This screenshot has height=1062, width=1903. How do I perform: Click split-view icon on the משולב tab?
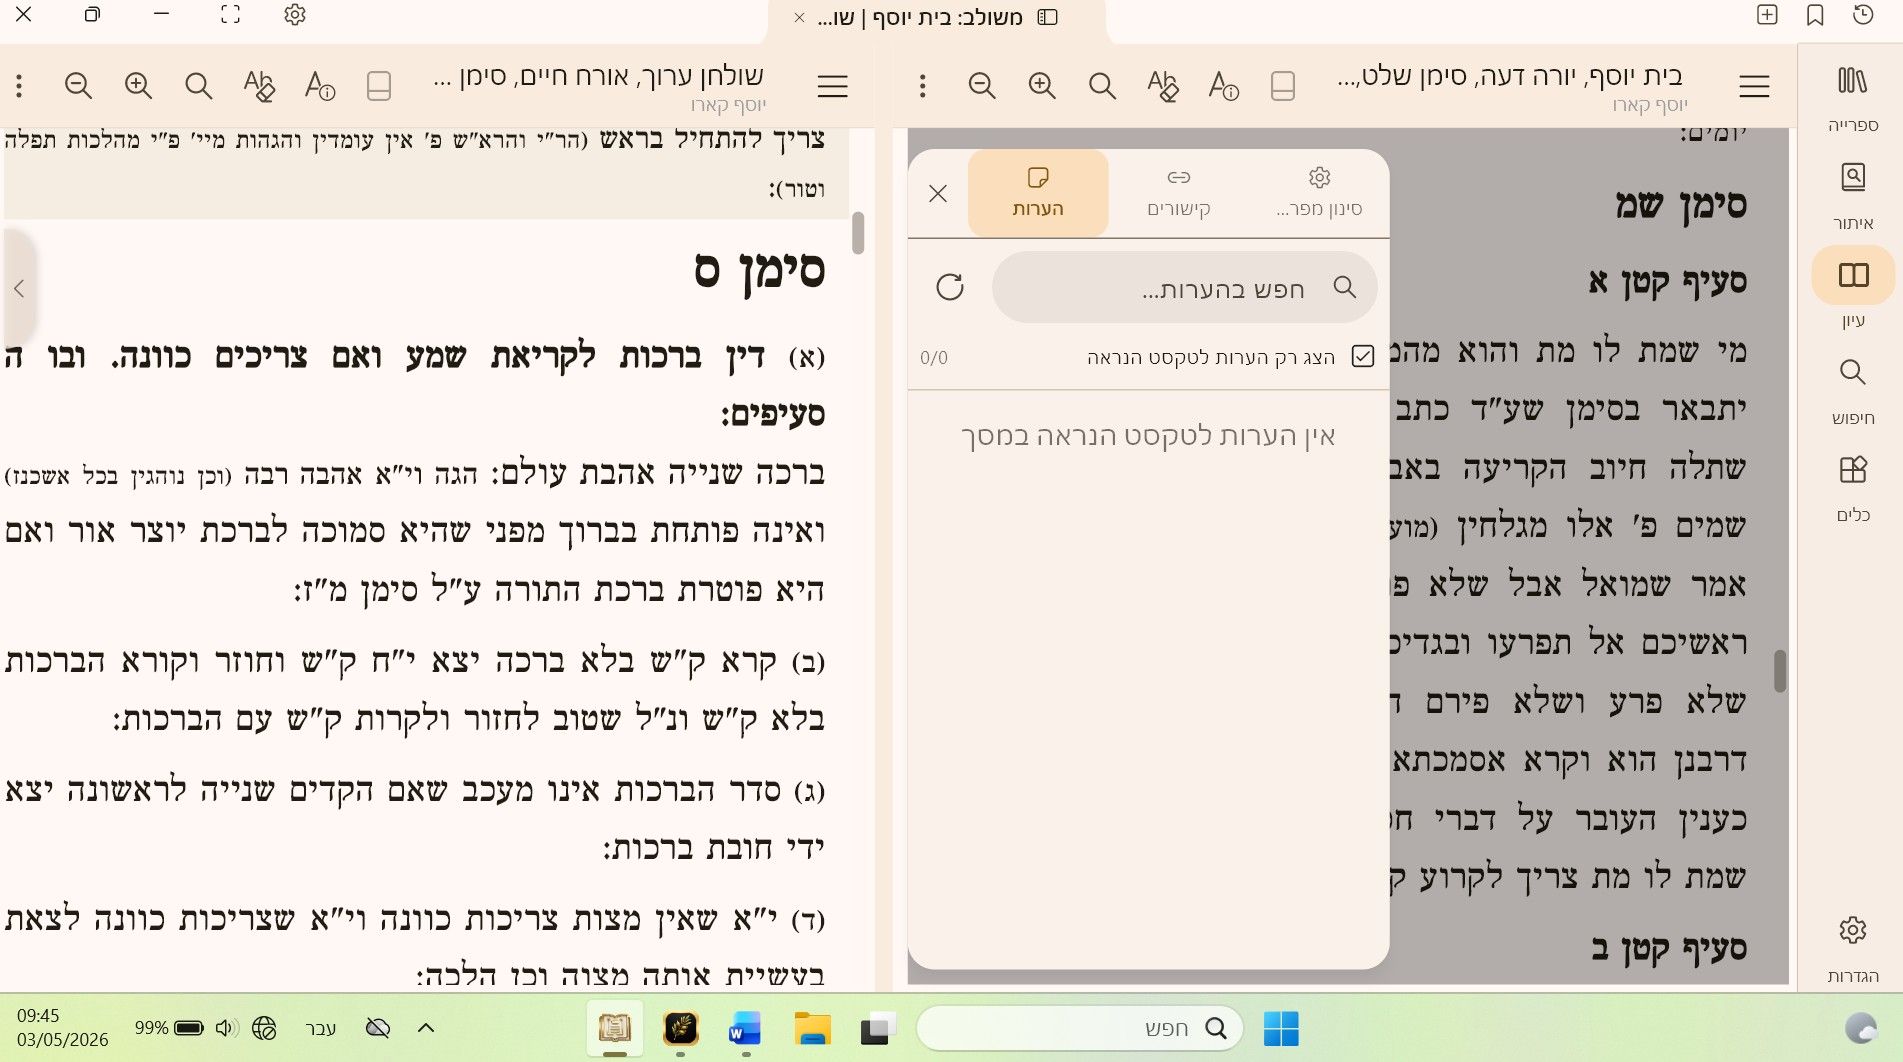pos(1047,17)
